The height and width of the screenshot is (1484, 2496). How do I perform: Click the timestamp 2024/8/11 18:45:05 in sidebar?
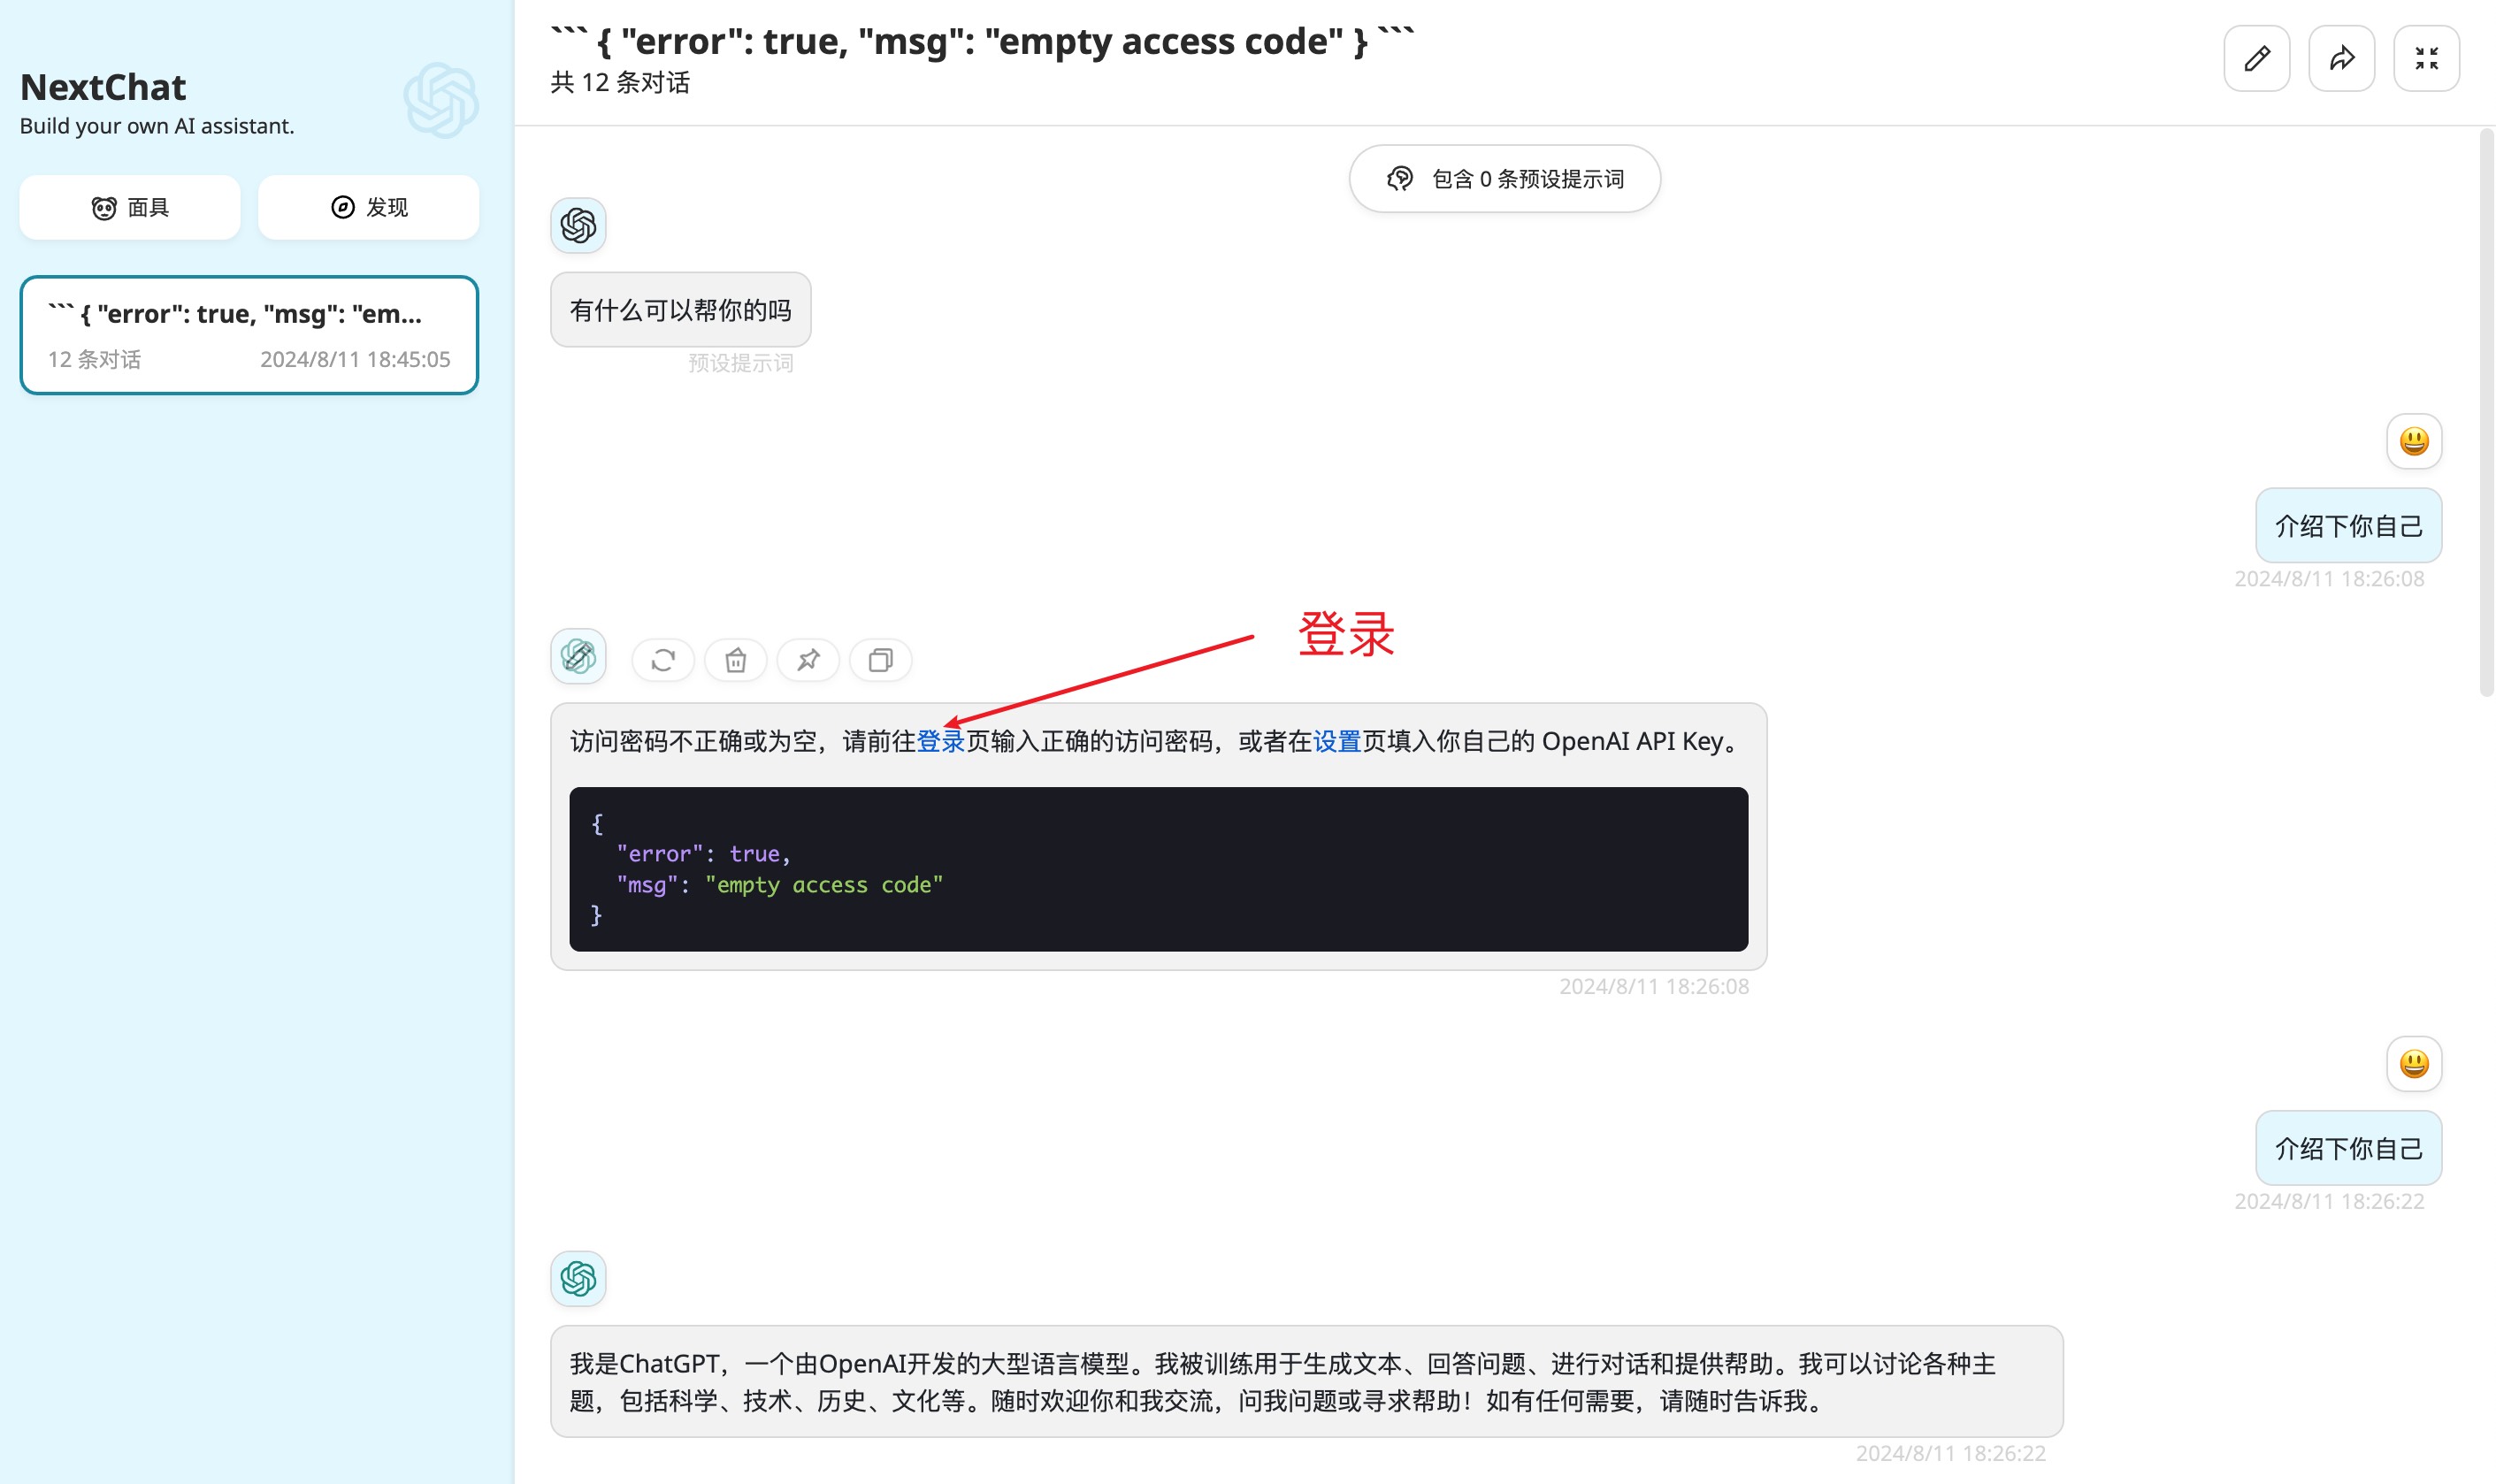[x=355, y=359]
